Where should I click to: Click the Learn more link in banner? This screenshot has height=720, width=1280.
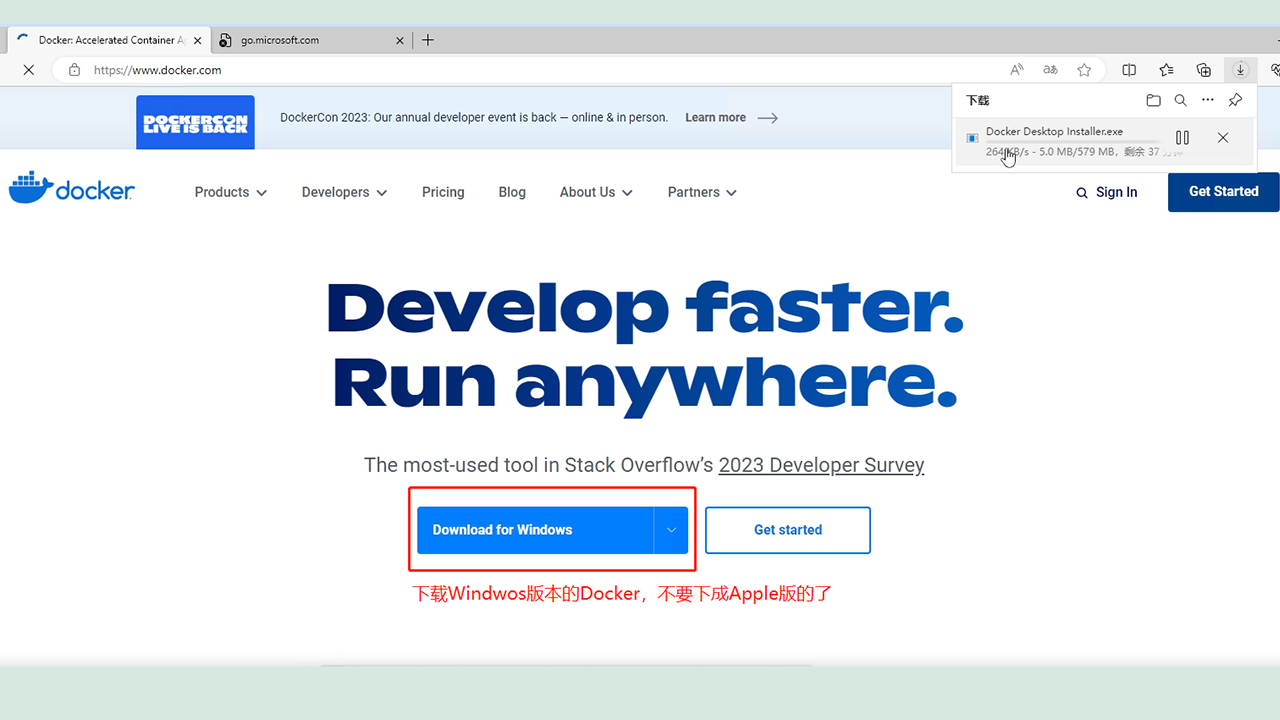pyautogui.click(x=715, y=118)
